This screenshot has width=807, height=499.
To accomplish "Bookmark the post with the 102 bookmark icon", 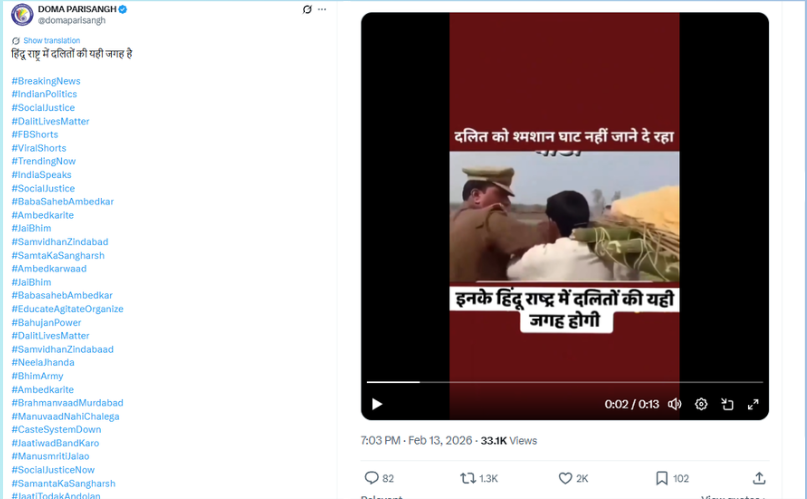I will click(x=662, y=478).
